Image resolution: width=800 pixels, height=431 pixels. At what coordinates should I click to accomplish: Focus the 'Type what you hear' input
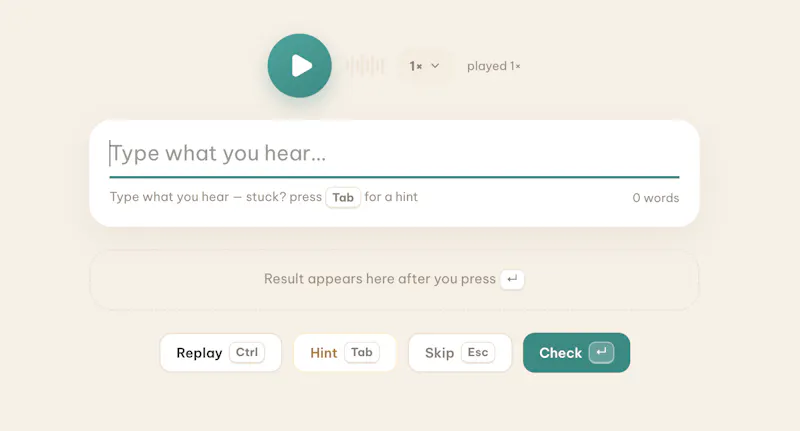point(394,153)
